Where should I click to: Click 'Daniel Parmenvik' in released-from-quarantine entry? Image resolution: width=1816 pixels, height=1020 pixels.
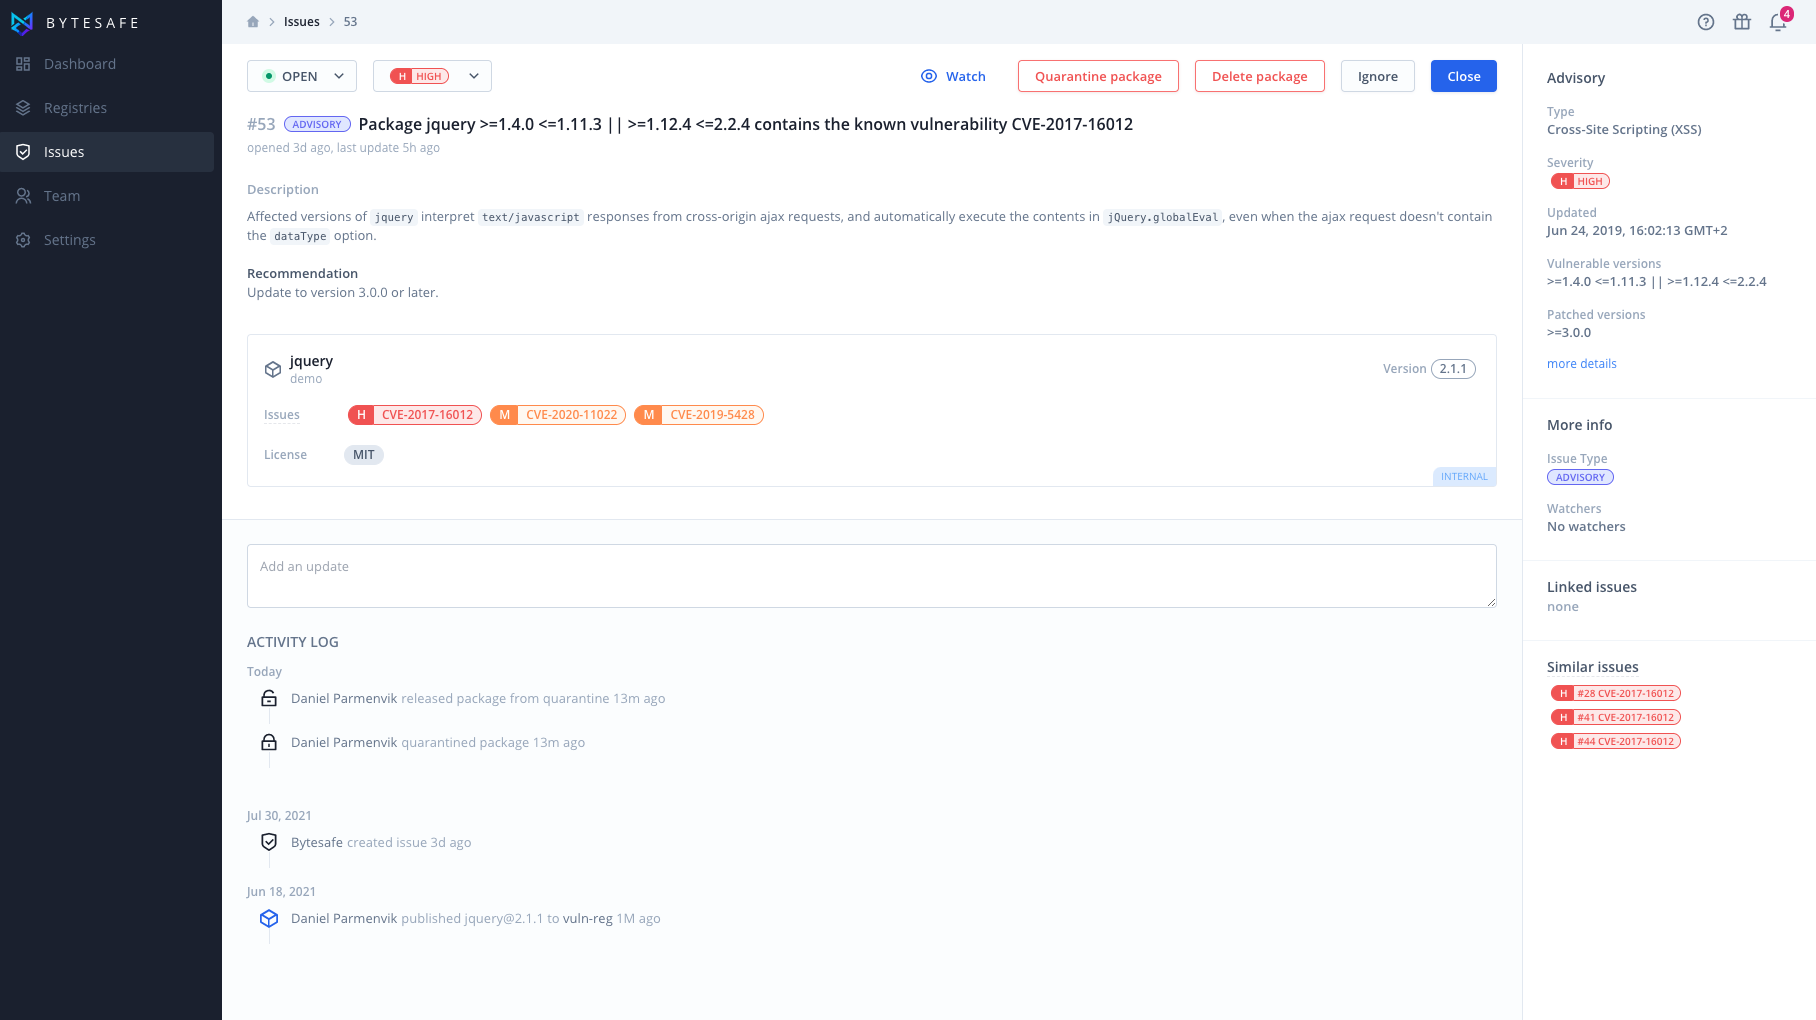tap(344, 699)
